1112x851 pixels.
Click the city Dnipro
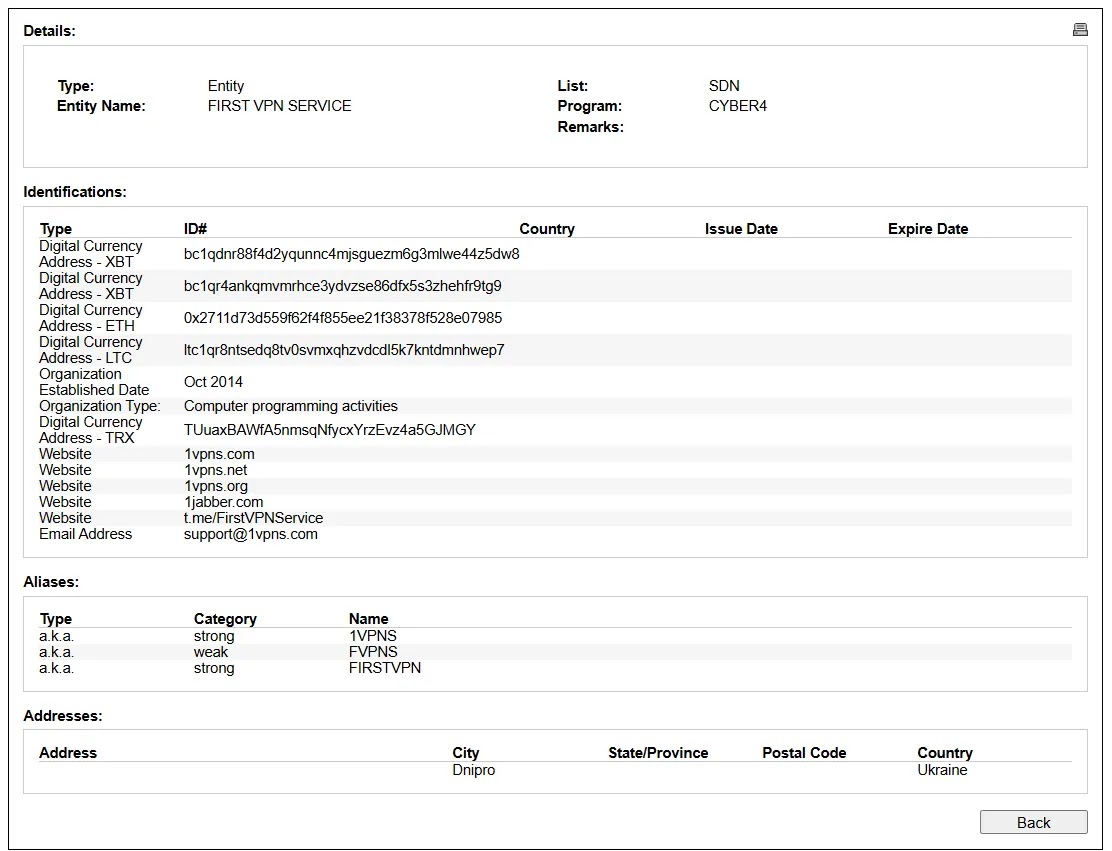pos(474,770)
